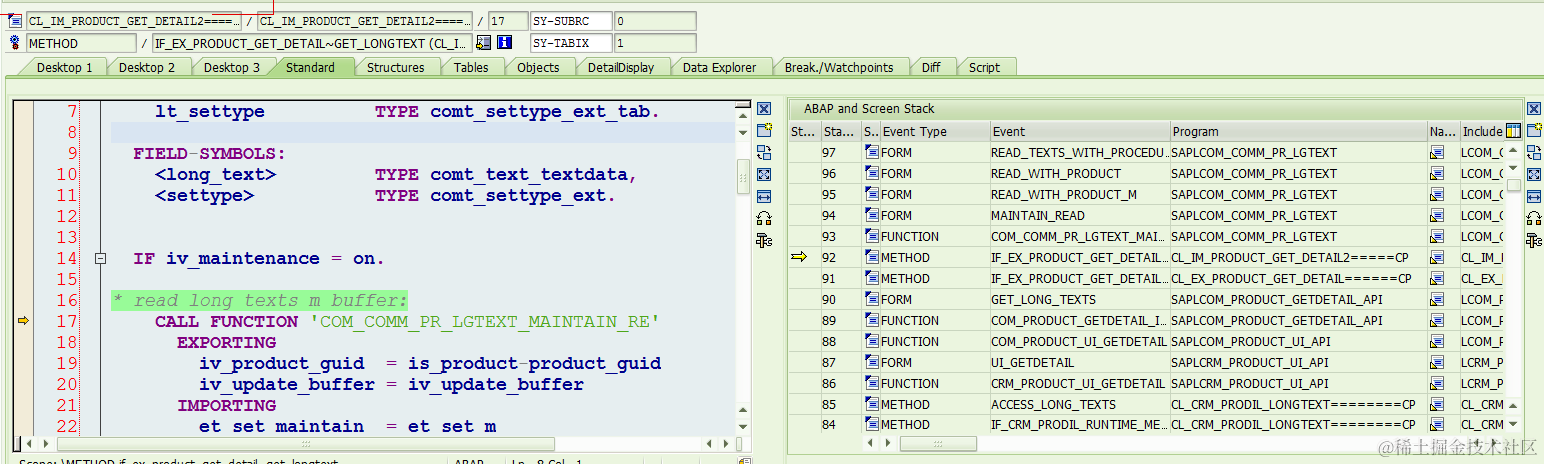Click the SY-TABIX field

point(571,43)
